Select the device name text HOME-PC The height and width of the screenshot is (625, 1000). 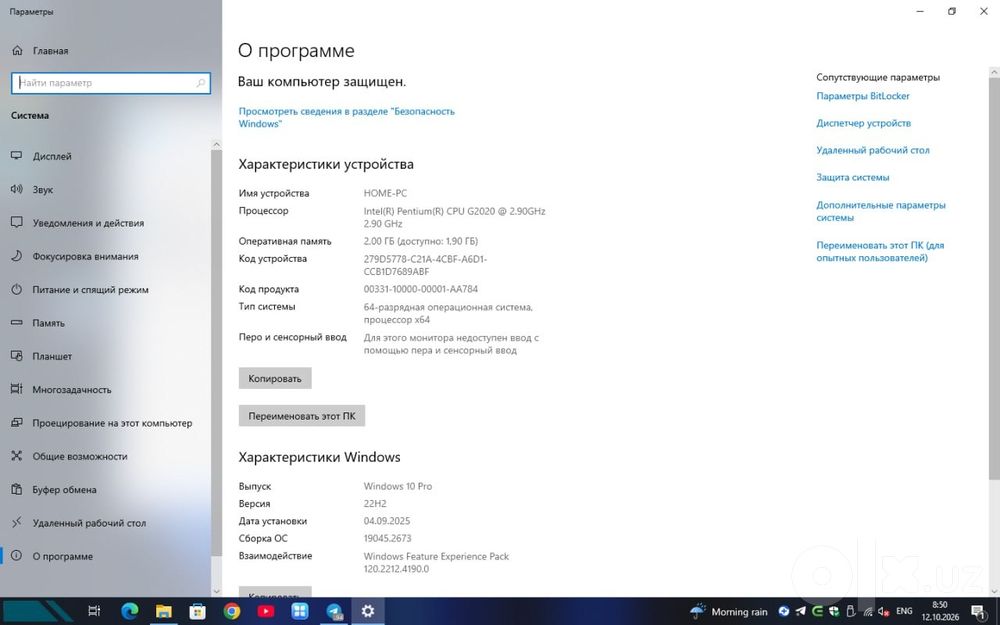385,193
